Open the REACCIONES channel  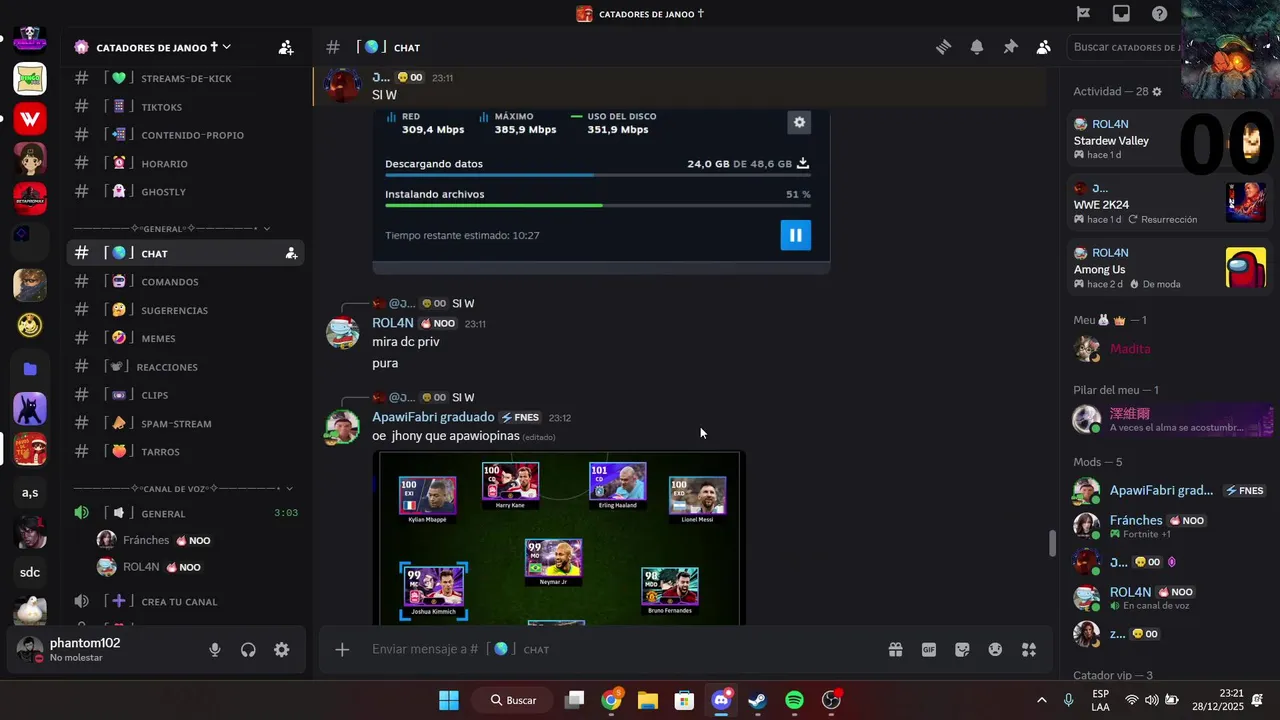[x=186, y=367]
